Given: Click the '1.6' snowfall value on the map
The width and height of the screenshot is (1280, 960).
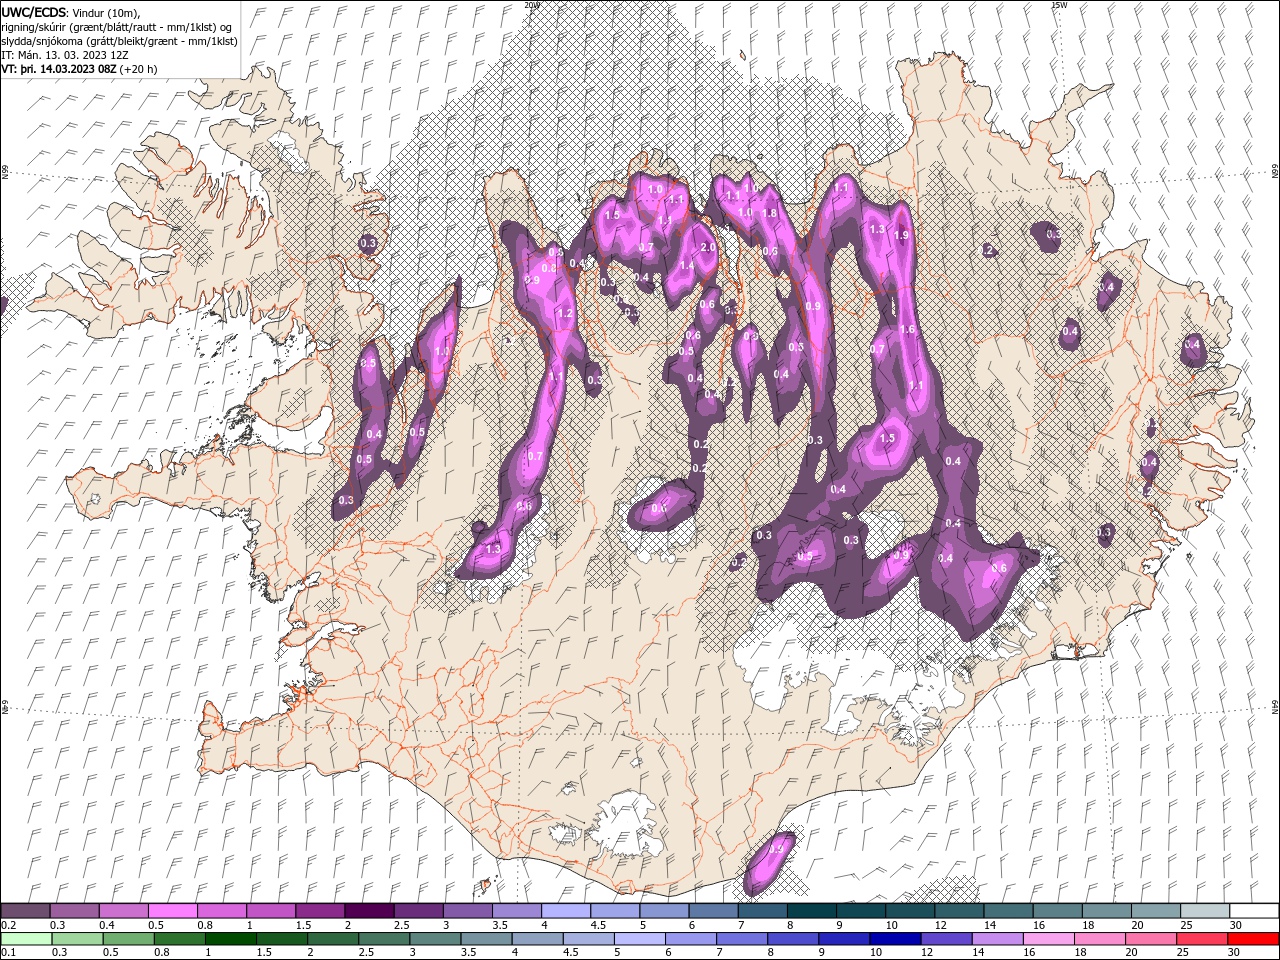Looking at the screenshot, I should pos(908,329).
